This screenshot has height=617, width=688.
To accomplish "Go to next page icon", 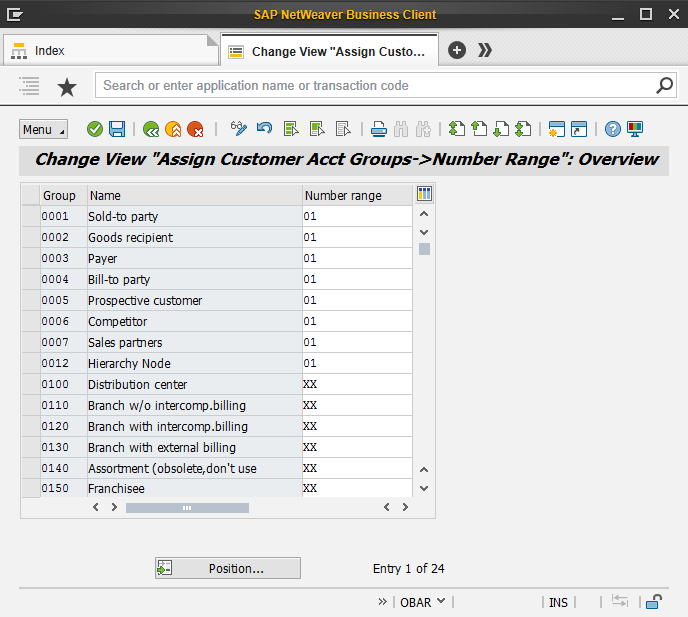I will [x=501, y=129].
